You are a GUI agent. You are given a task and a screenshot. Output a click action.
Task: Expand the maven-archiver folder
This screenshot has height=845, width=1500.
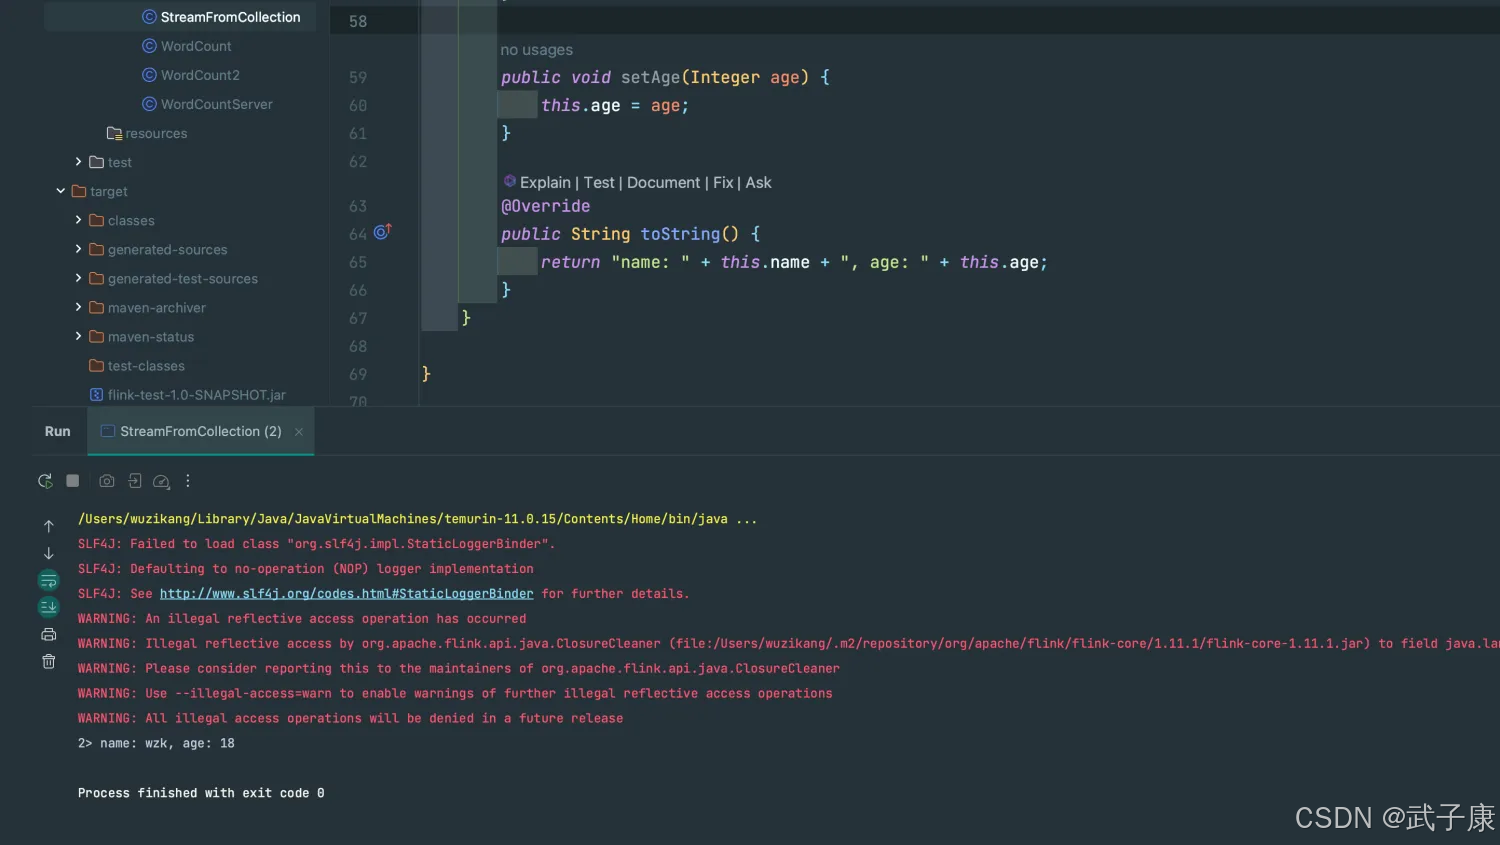click(x=78, y=307)
